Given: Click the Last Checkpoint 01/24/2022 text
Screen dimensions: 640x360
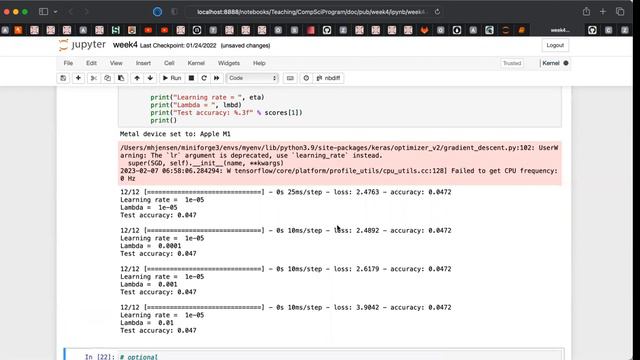Looking at the screenshot, I should (178, 46).
